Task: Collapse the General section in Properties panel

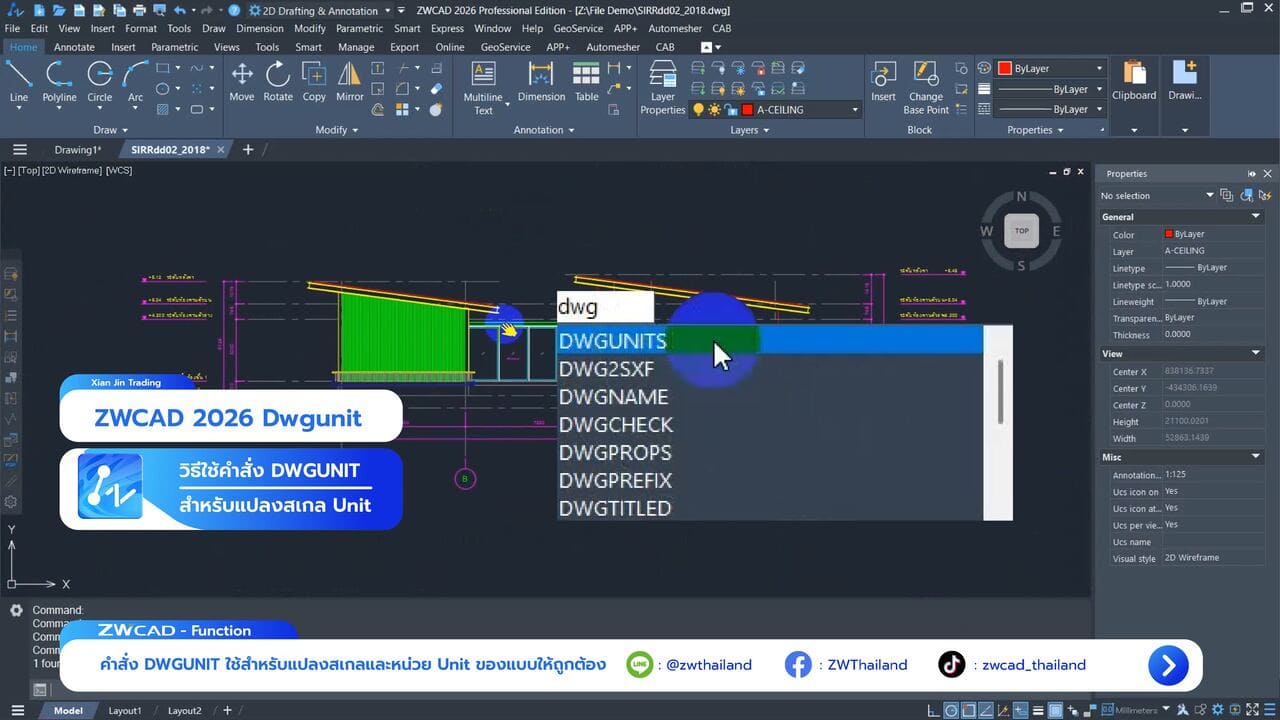Action: (x=1256, y=217)
